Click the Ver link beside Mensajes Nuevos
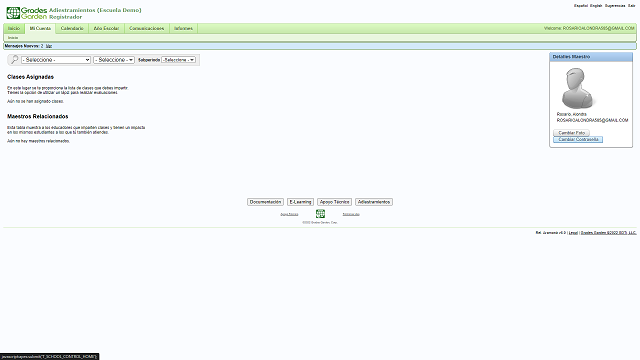This screenshot has width=640, height=360. (x=49, y=46)
